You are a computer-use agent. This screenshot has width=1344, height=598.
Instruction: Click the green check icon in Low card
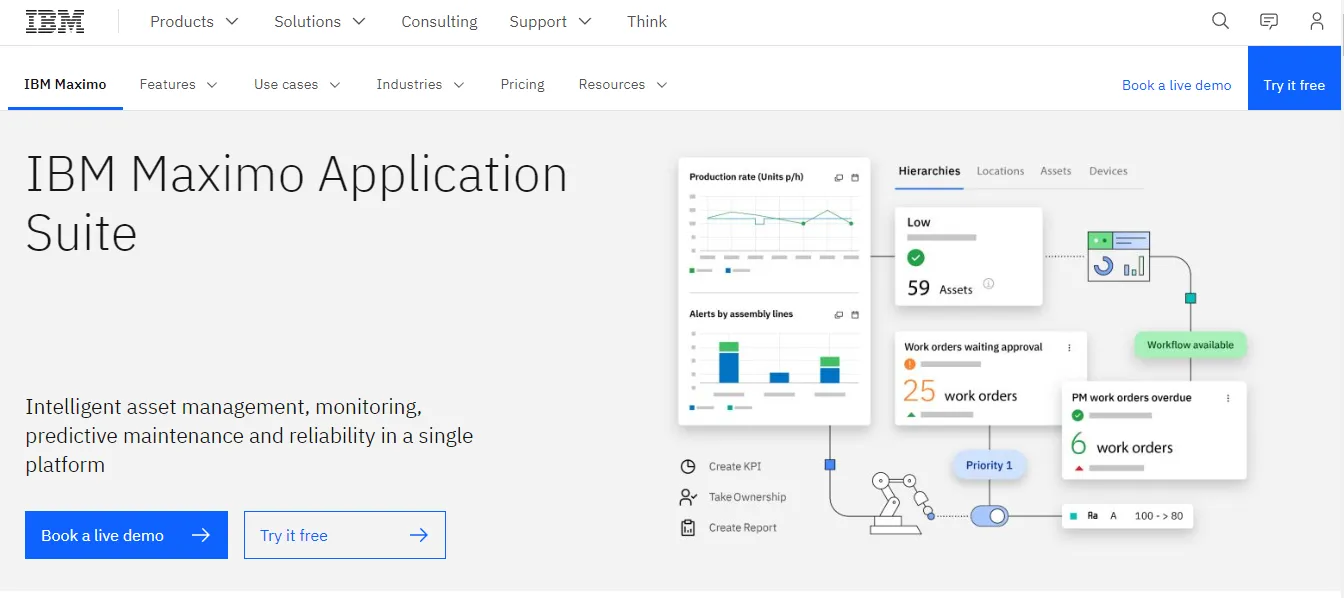click(x=916, y=258)
